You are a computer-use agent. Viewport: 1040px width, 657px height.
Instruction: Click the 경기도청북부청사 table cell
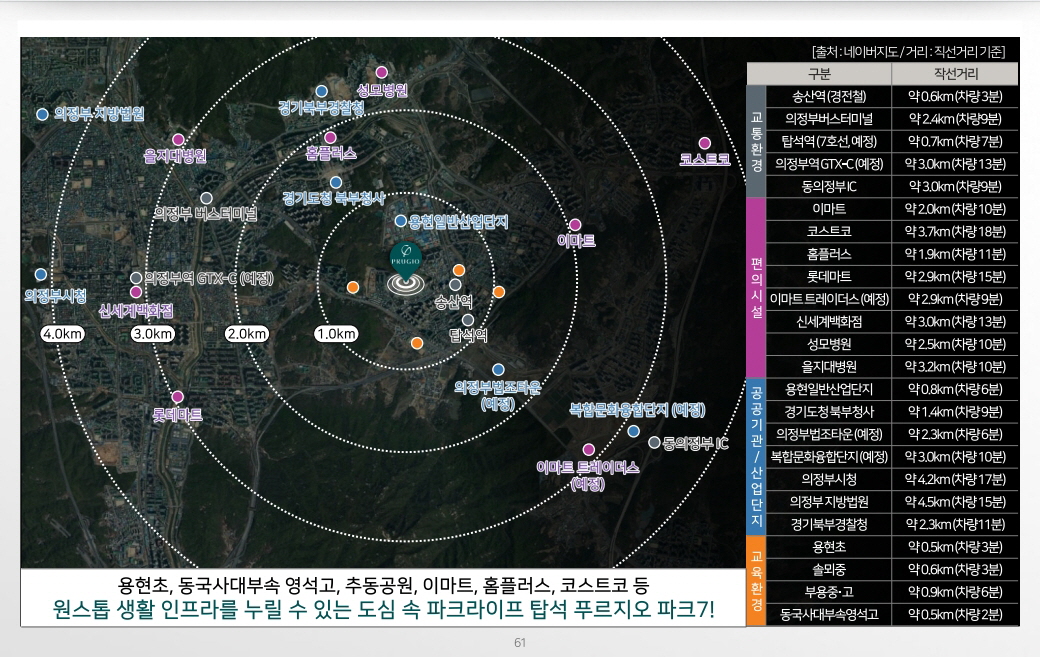coord(829,412)
